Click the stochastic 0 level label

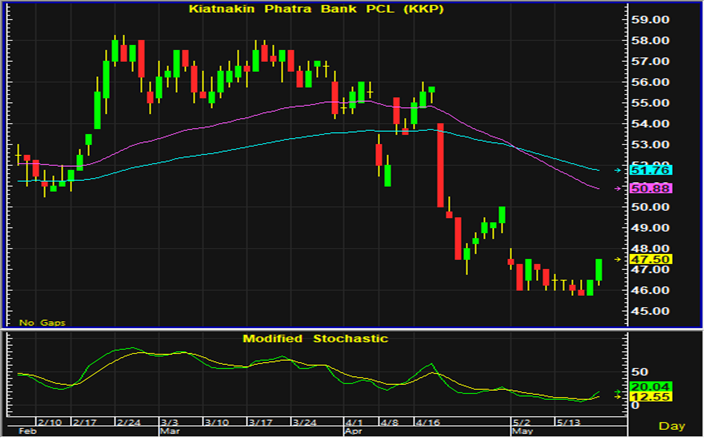pos(635,405)
